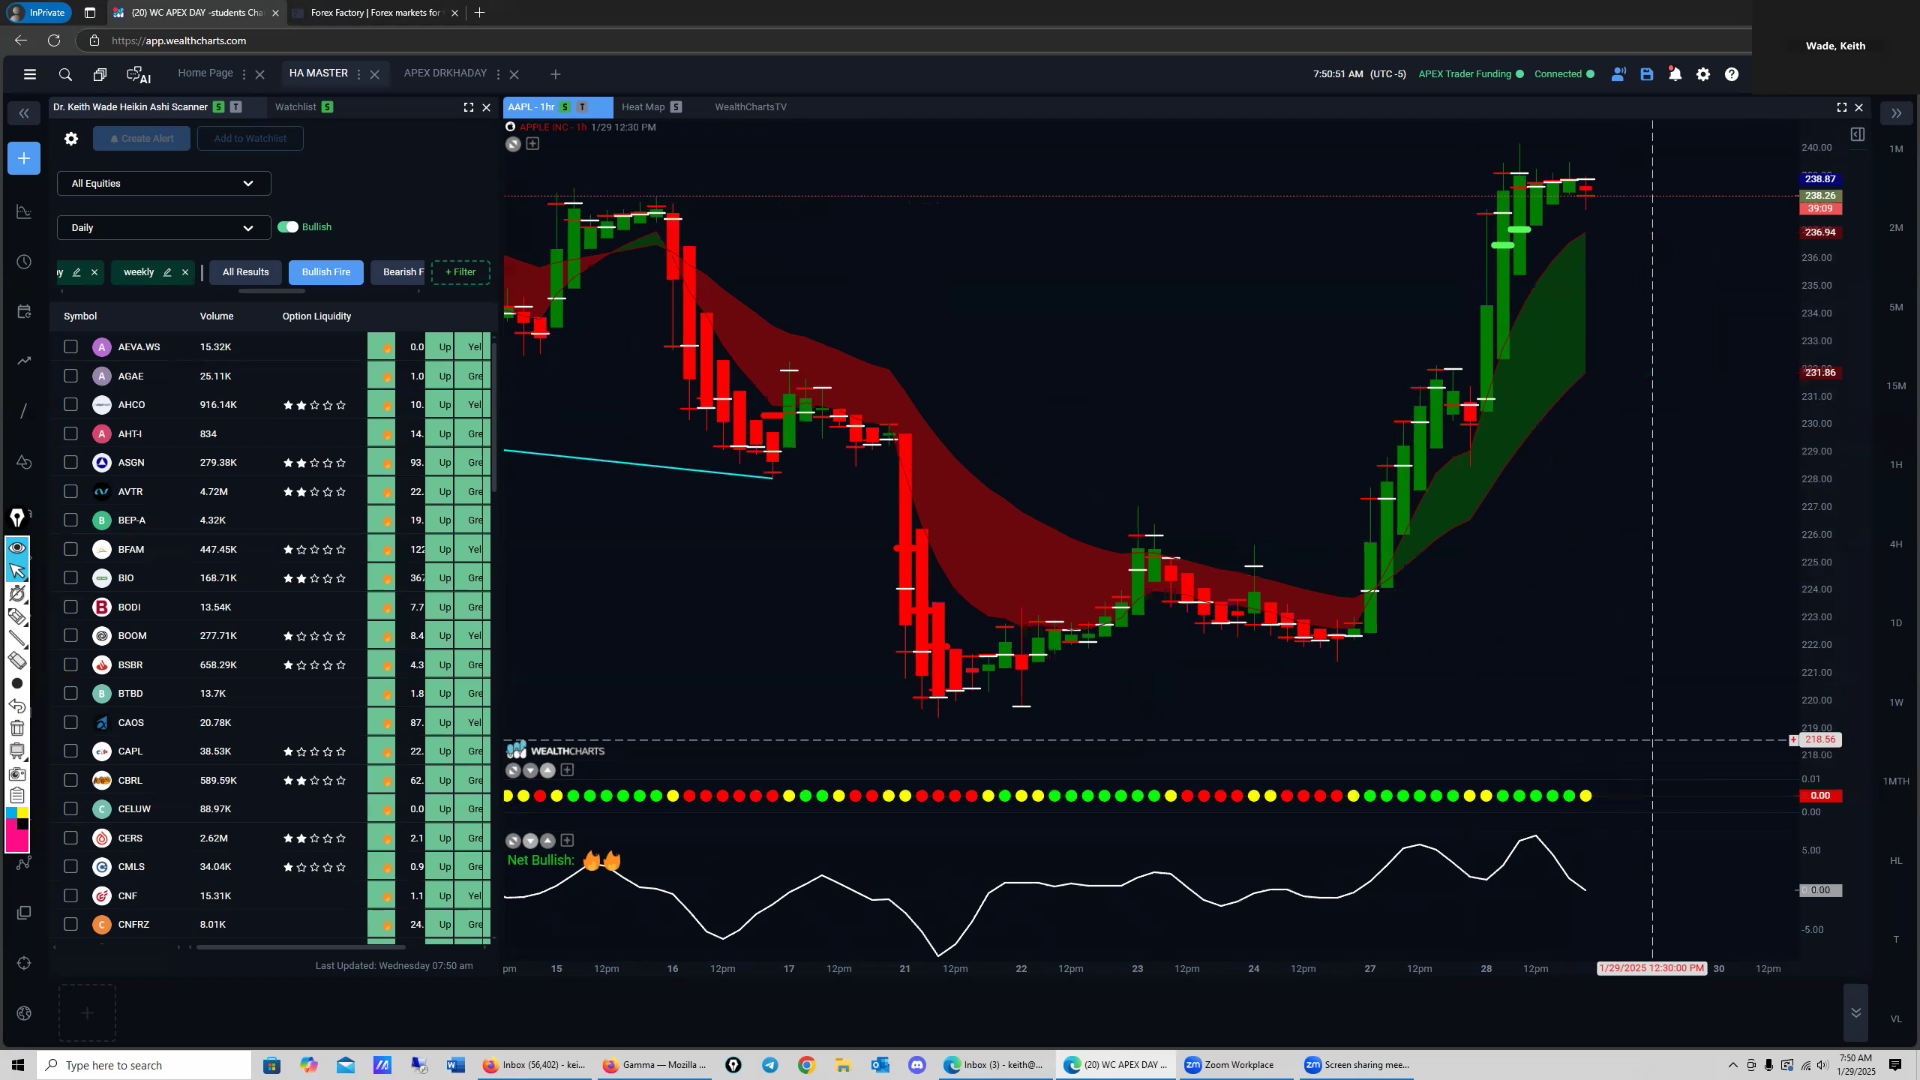The width and height of the screenshot is (1920, 1080).
Task: Click the clipboard icon in drawing toolbar
Action: pyautogui.click(x=17, y=796)
